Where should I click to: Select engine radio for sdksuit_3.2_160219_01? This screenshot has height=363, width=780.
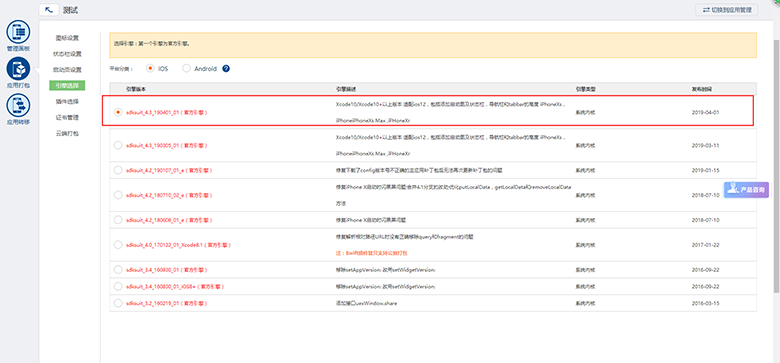(118, 303)
